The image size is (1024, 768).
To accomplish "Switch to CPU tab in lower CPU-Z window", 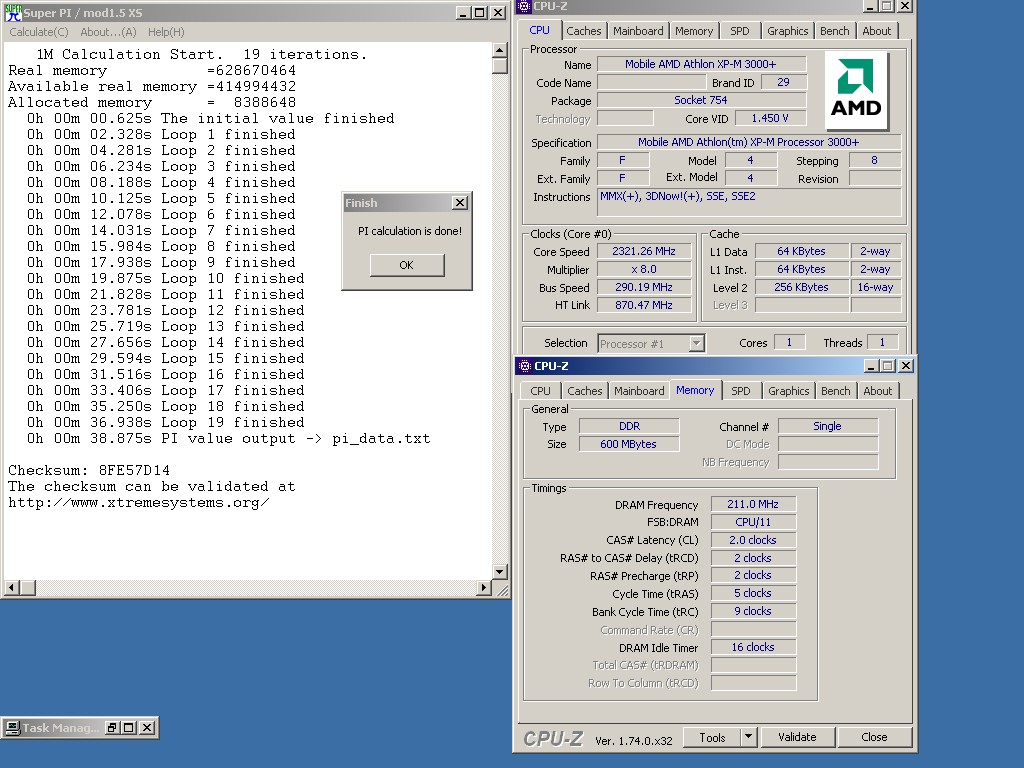I will pyautogui.click(x=540, y=391).
